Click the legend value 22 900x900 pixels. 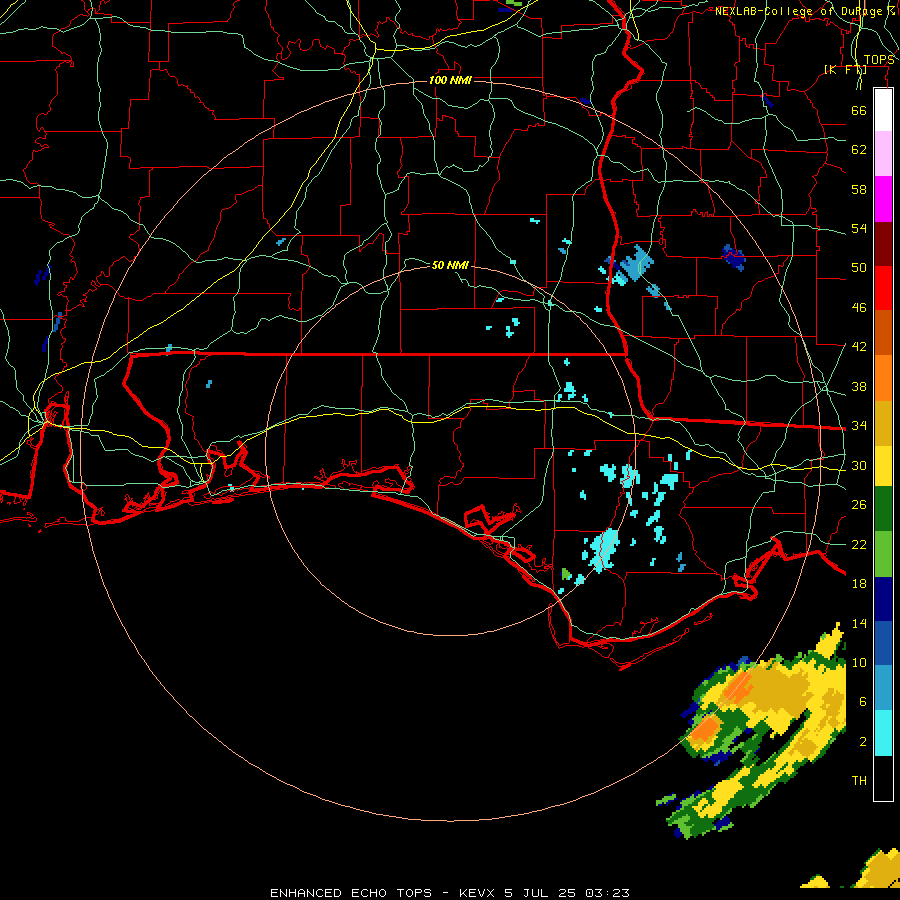click(859, 544)
